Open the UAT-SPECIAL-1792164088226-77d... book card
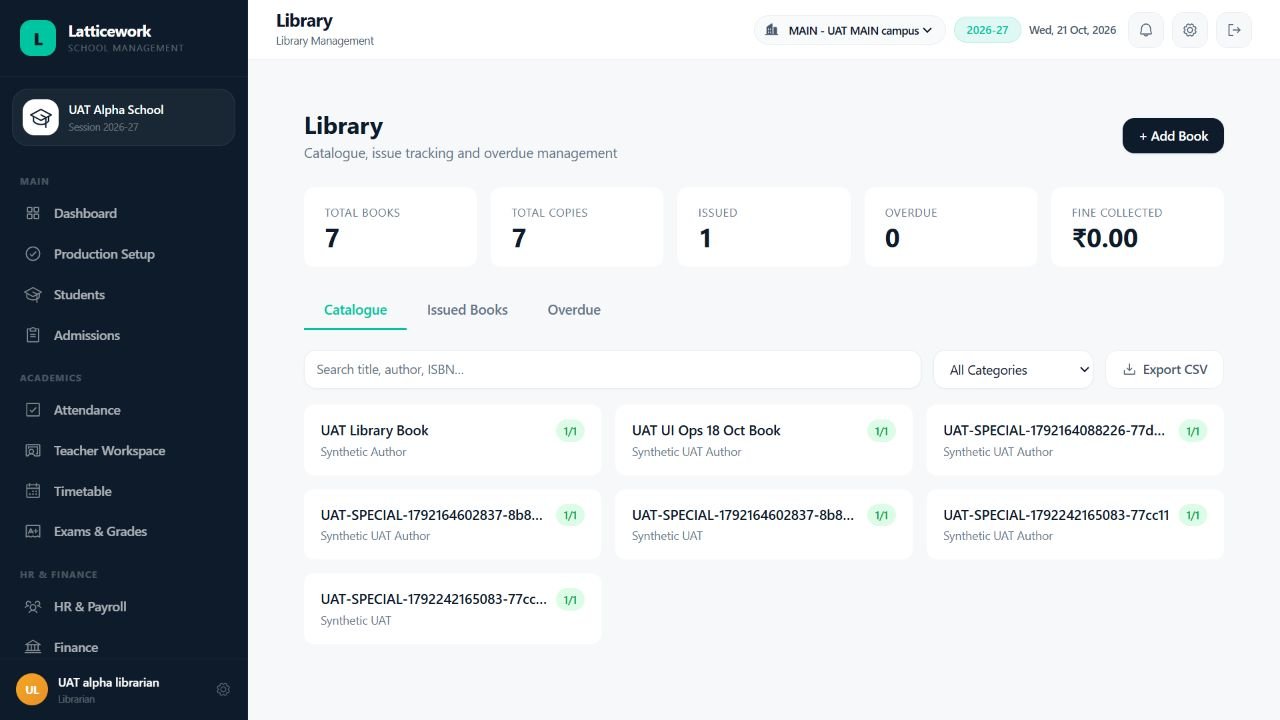The image size is (1280, 720). point(1075,440)
